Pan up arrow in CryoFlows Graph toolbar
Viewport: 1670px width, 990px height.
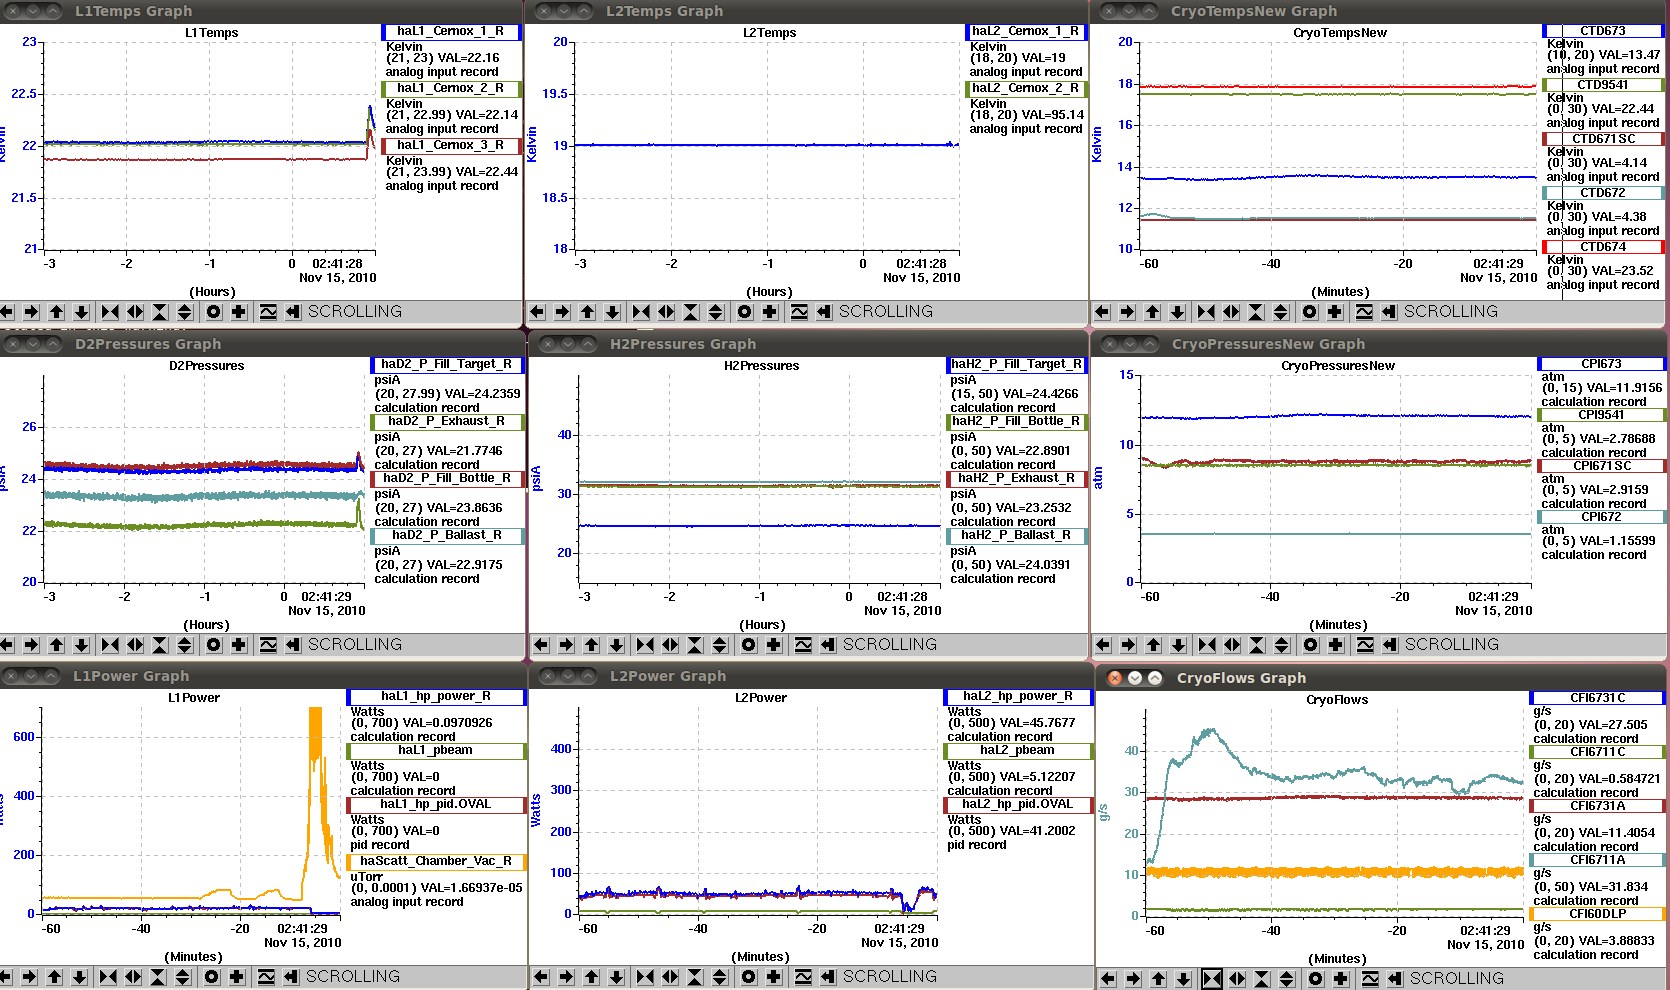coord(1158,979)
